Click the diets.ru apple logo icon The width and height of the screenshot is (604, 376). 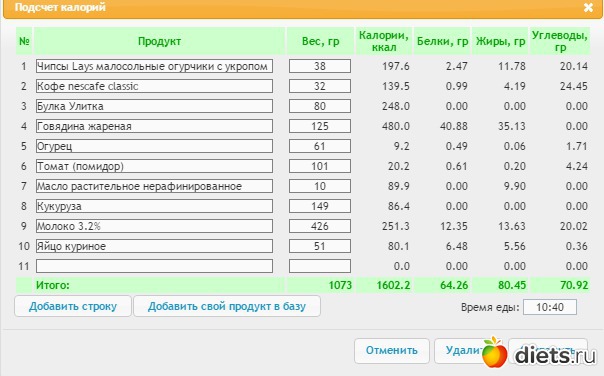click(x=494, y=352)
